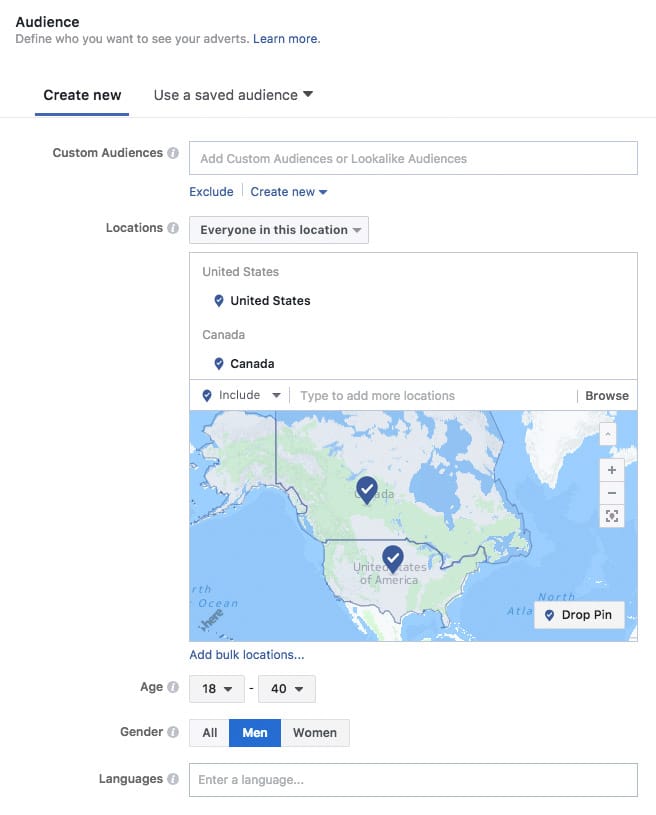Click the Enter a language input field
The width and height of the screenshot is (656, 815).
coord(413,780)
